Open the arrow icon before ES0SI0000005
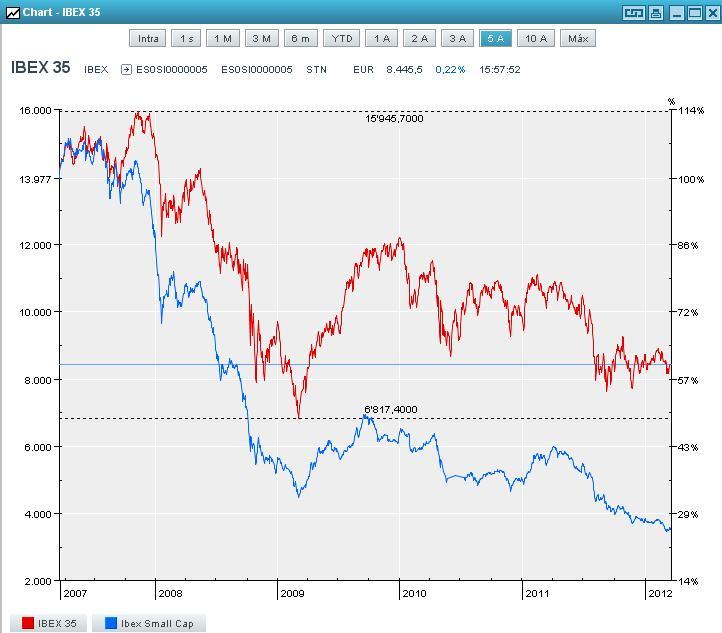The image size is (722, 633). pos(126,70)
